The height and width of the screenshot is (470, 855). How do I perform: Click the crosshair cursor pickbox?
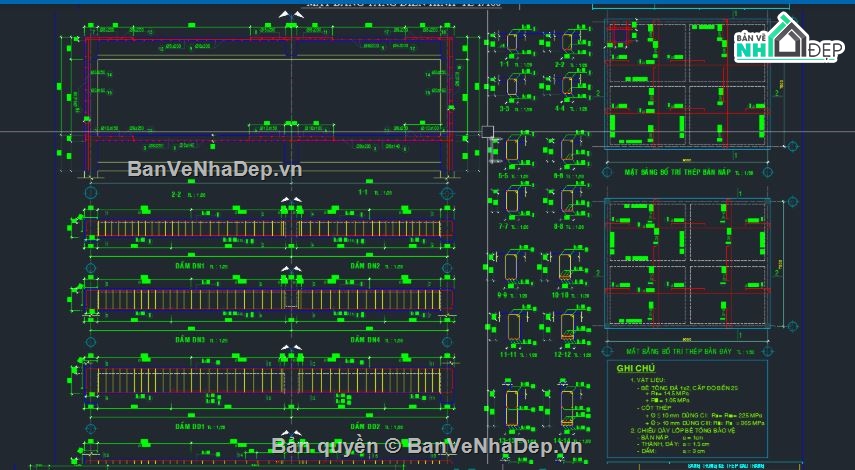[487, 131]
